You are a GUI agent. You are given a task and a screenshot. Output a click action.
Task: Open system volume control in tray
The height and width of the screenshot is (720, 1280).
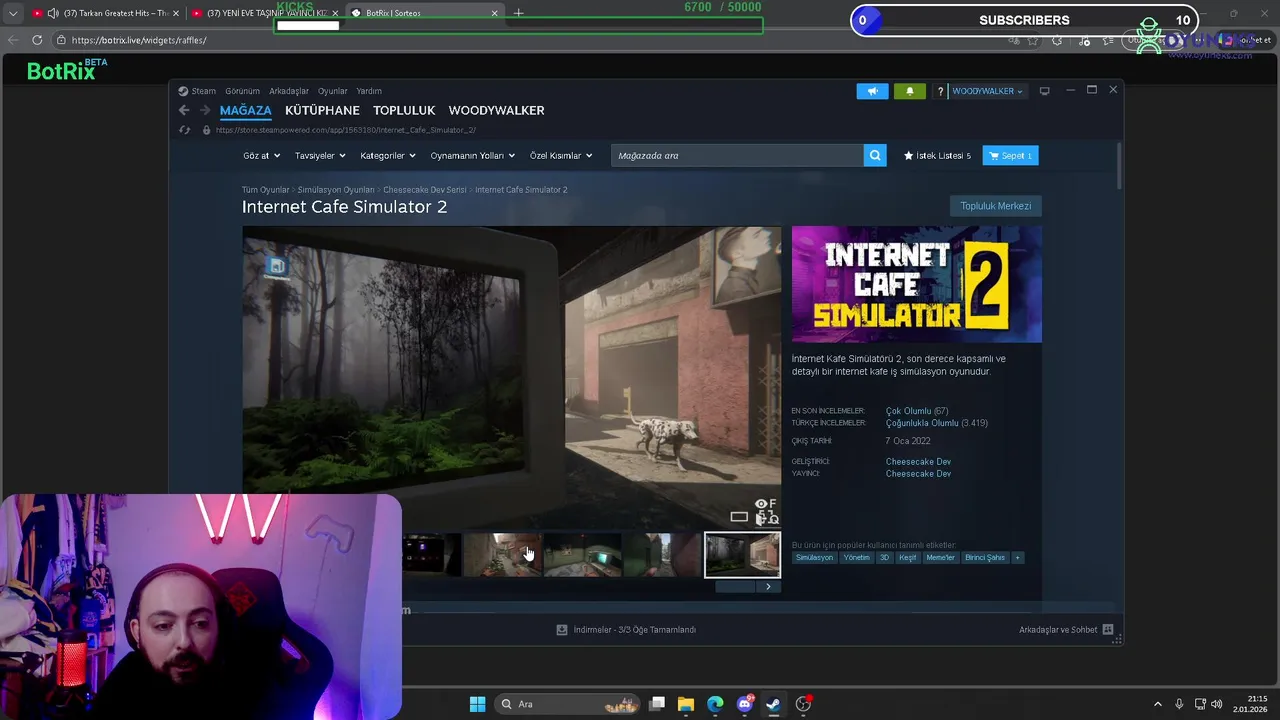coord(1216,704)
